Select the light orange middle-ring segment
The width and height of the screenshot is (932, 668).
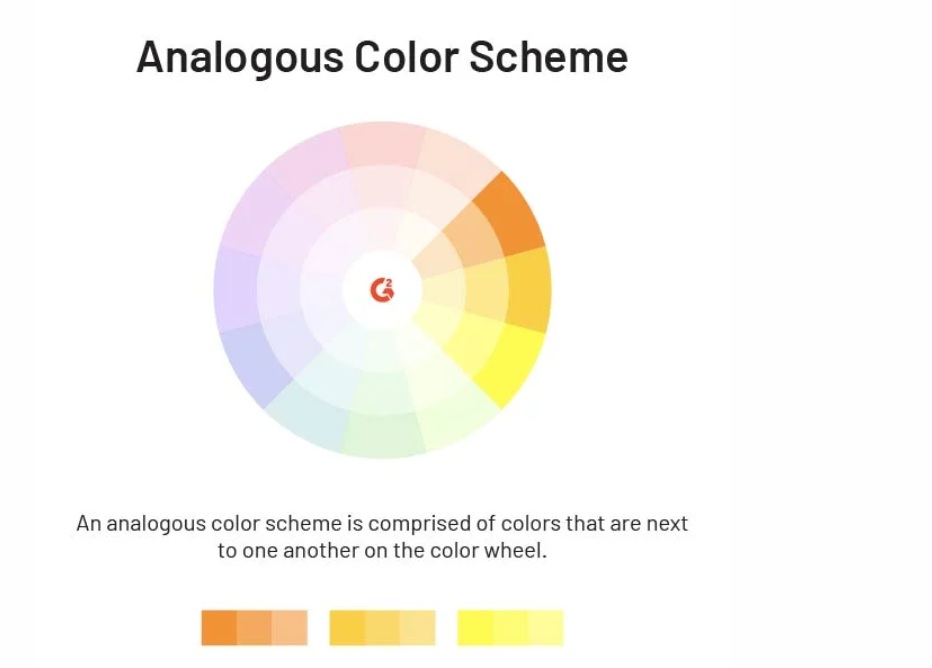(475, 236)
